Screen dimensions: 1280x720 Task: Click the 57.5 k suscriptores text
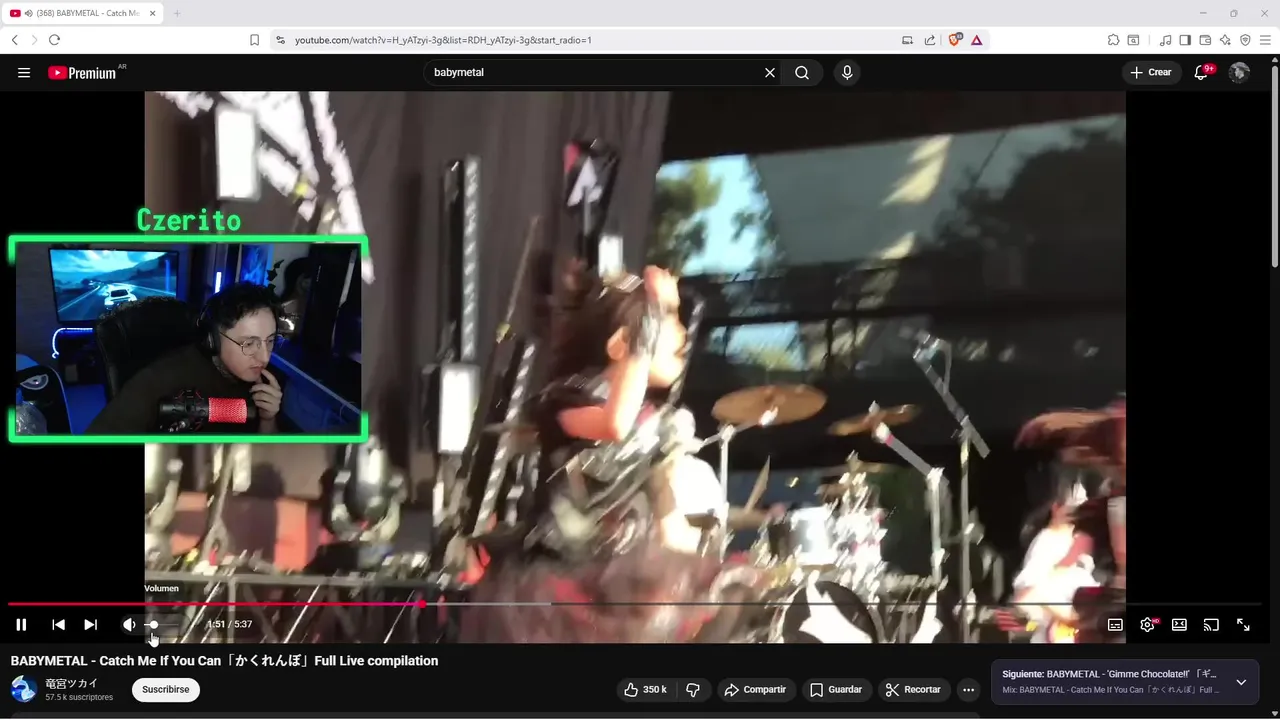coord(79,697)
